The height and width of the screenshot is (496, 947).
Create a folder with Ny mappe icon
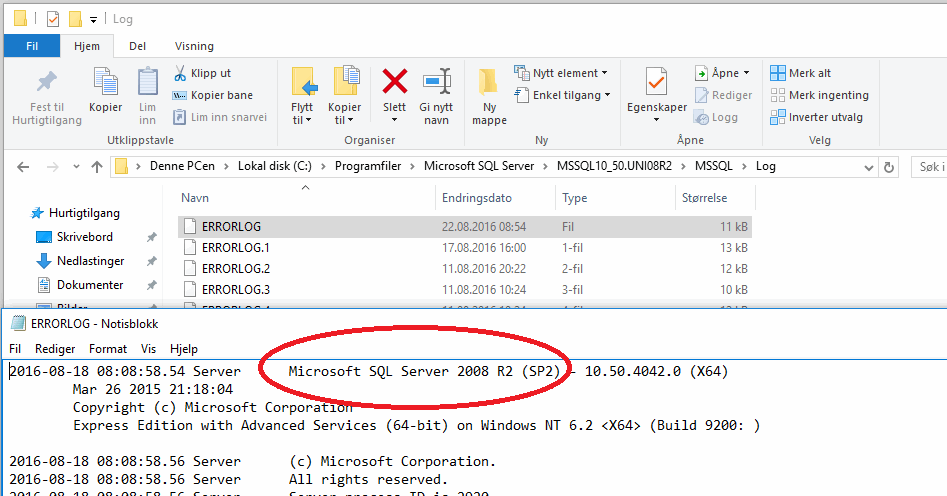489,82
